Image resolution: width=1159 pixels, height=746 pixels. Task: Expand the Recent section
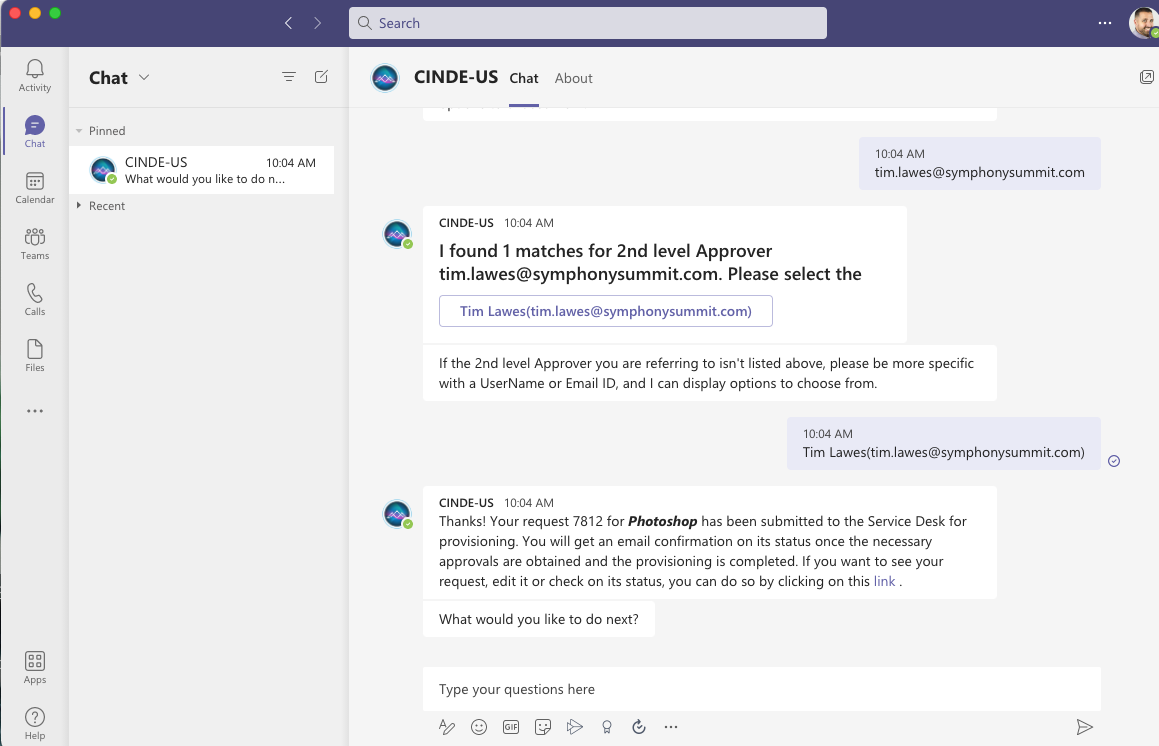79,206
